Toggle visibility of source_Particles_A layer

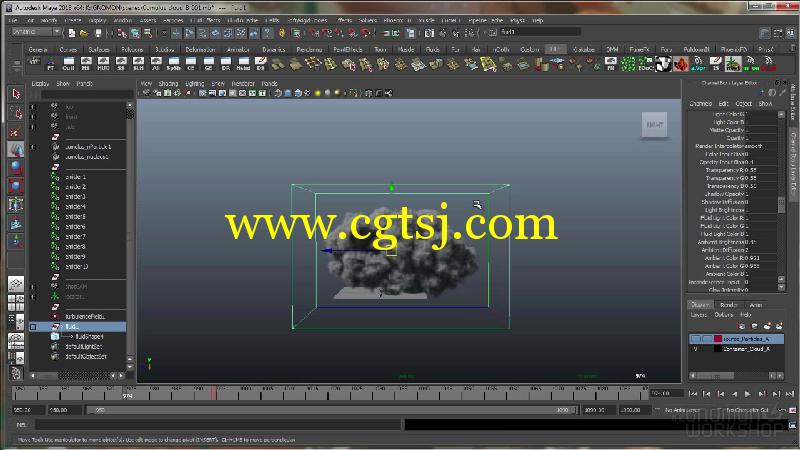(695, 339)
